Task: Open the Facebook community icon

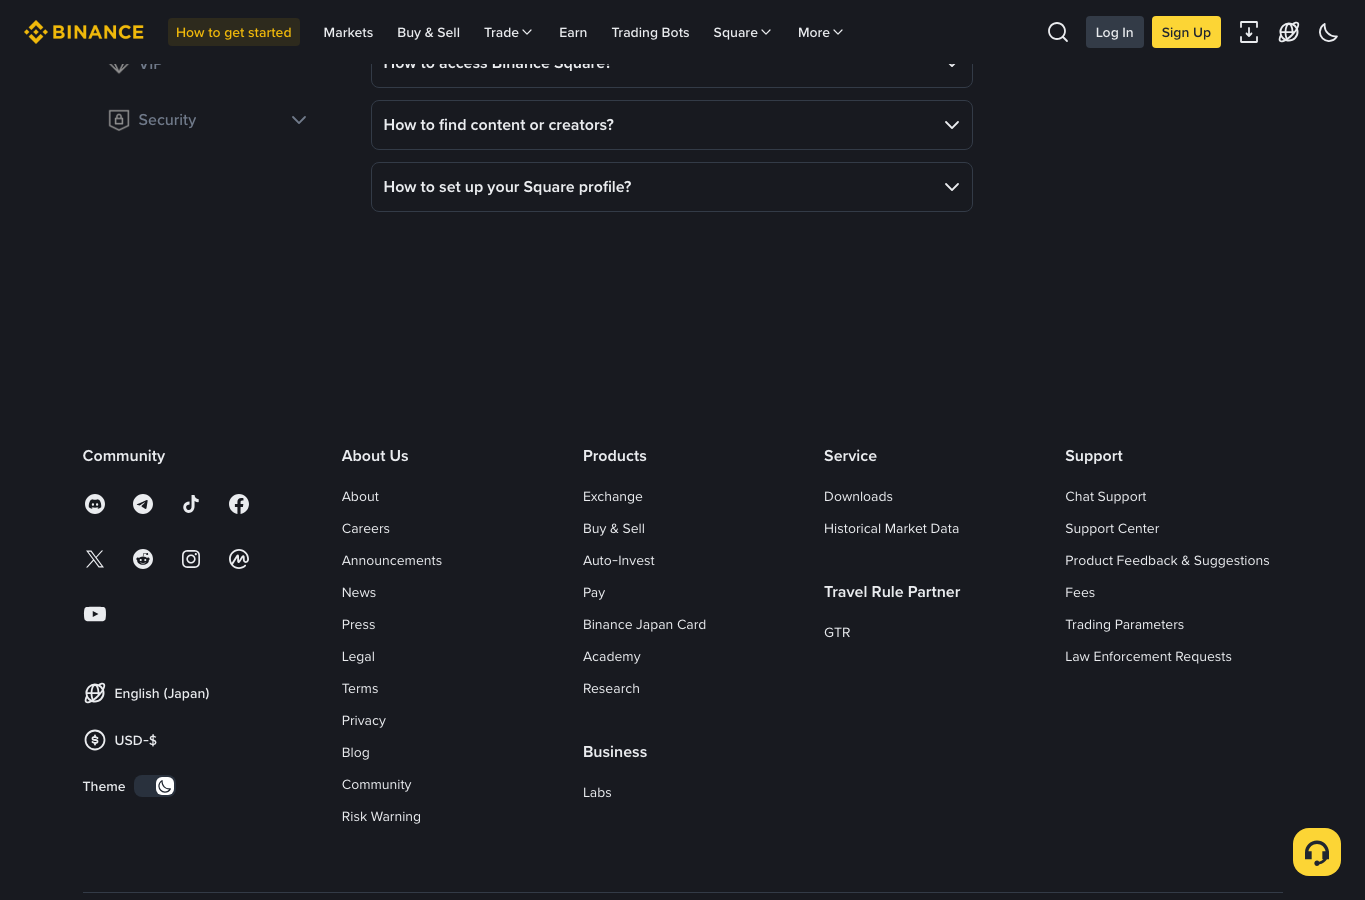Action: pos(239,504)
